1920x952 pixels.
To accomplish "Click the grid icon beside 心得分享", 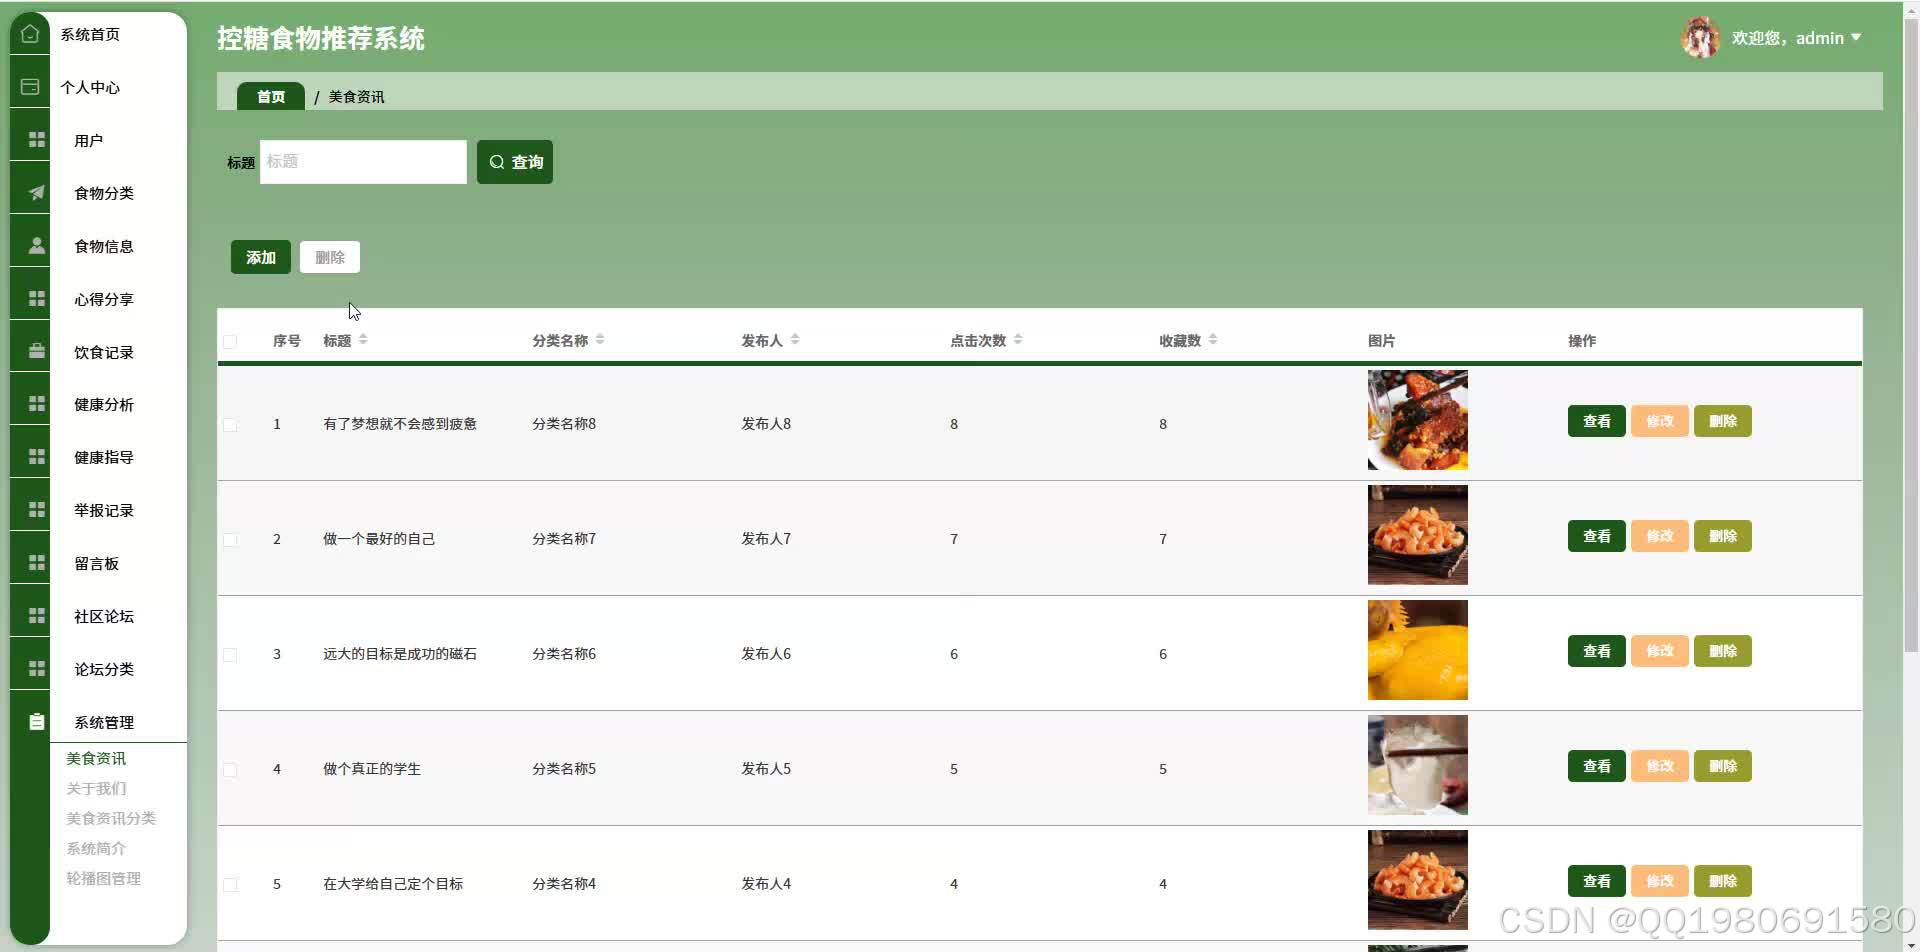I will [37, 299].
